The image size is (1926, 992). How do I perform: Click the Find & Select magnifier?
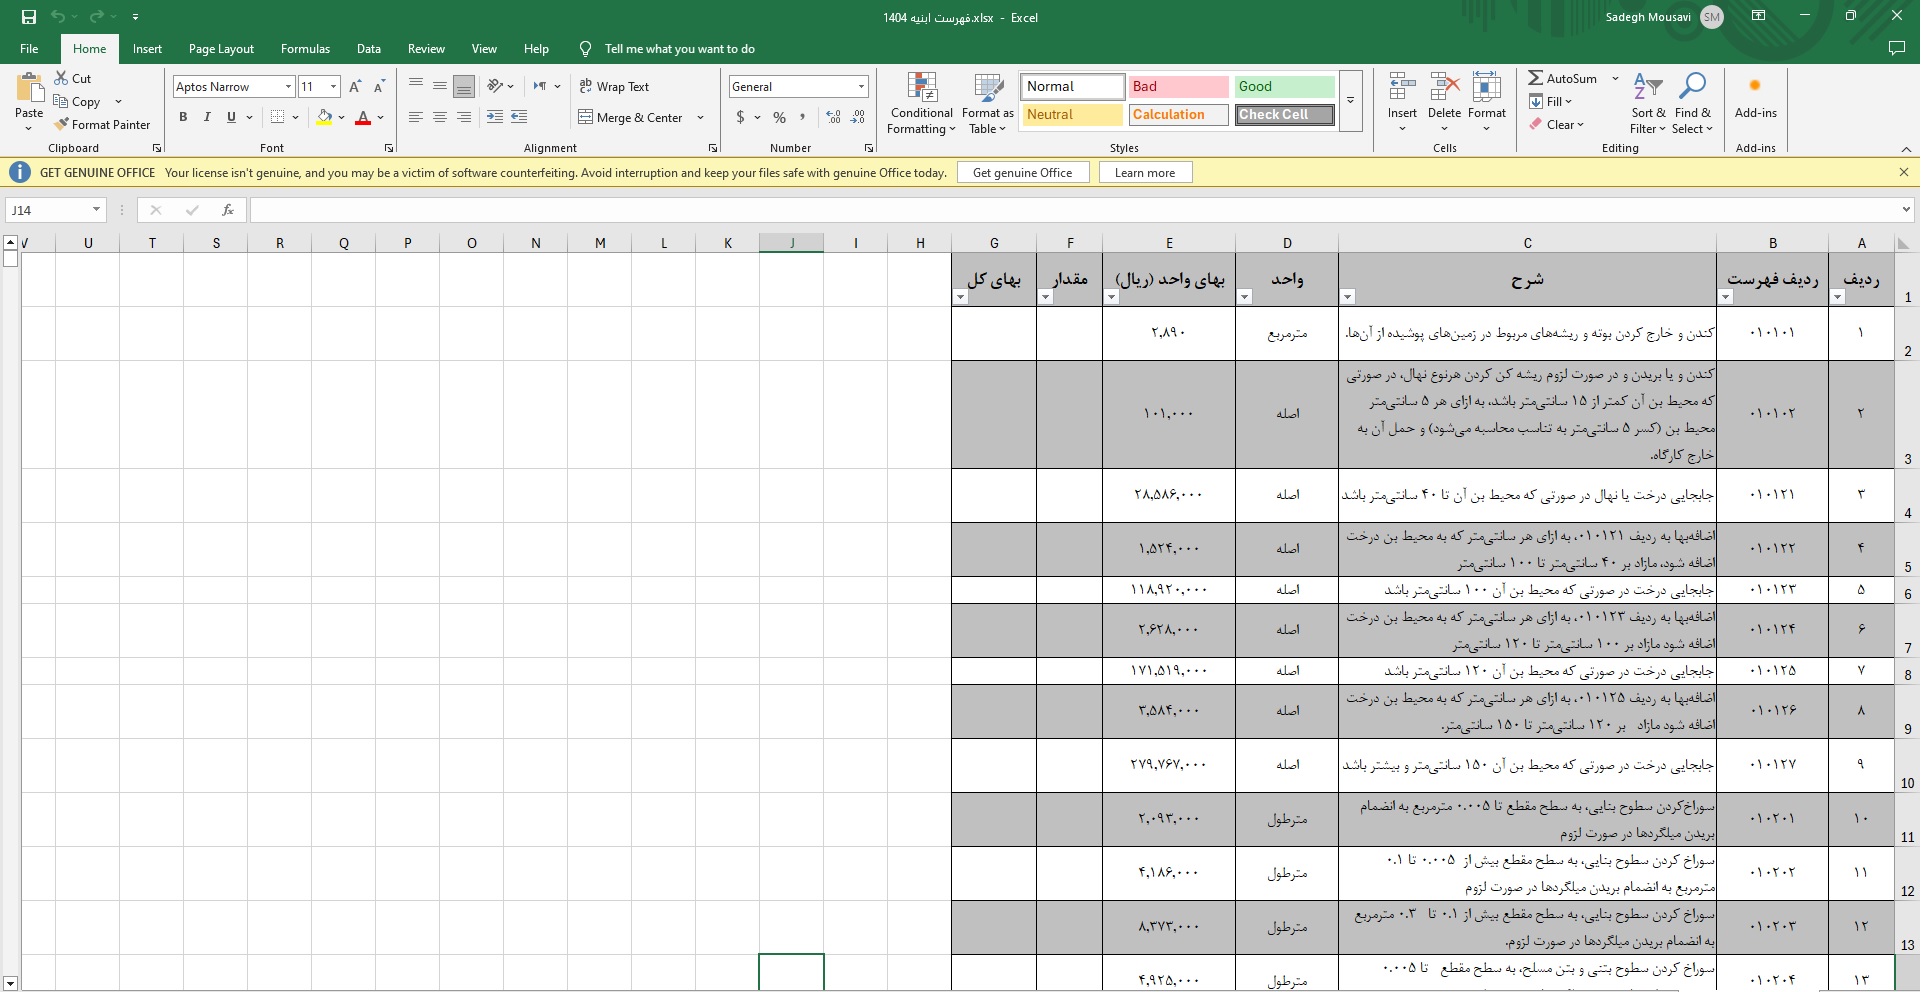1692,88
